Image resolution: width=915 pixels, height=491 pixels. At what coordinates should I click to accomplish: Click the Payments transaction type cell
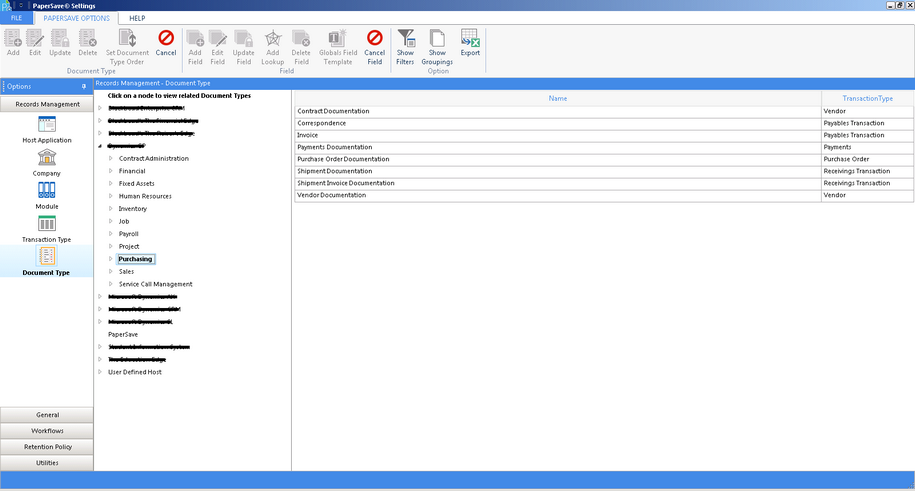867,147
